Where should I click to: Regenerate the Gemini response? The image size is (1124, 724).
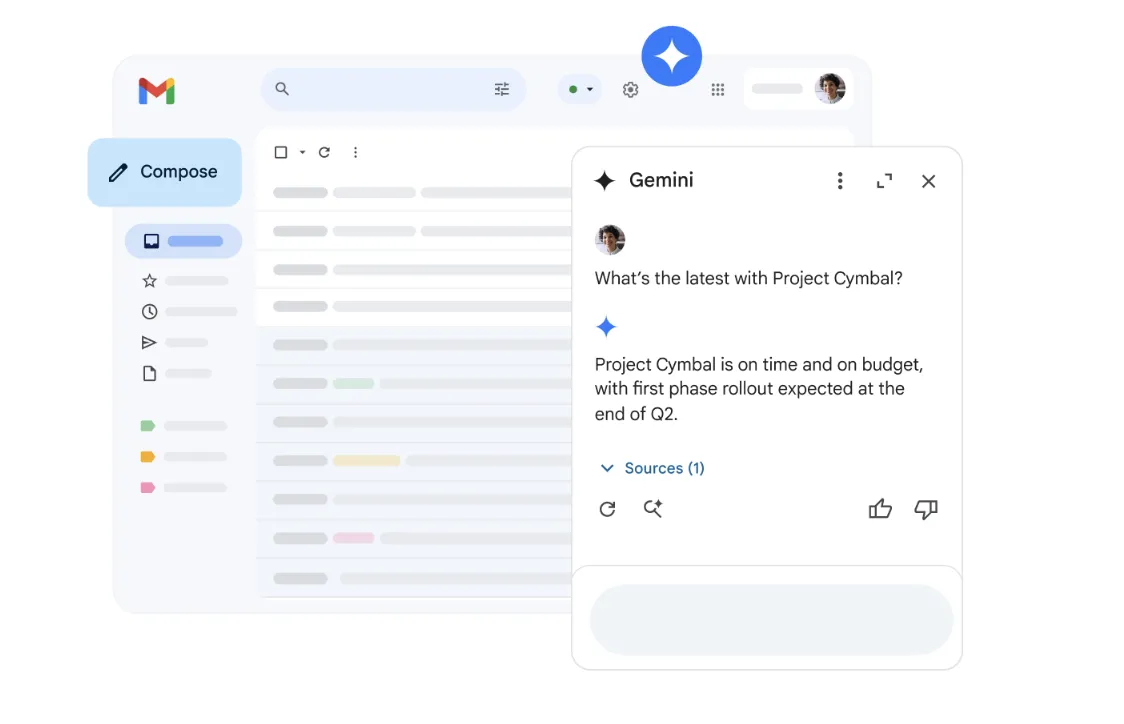tap(607, 509)
